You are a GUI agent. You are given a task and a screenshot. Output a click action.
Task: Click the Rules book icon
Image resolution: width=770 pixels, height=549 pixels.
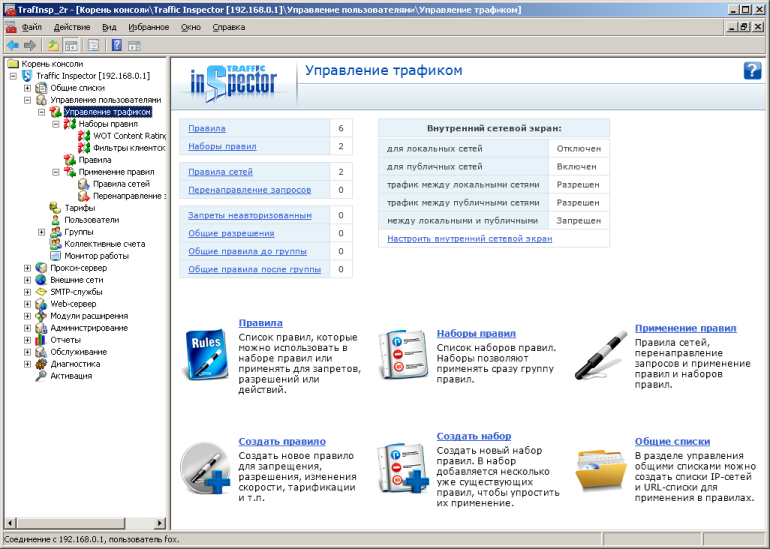206,355
